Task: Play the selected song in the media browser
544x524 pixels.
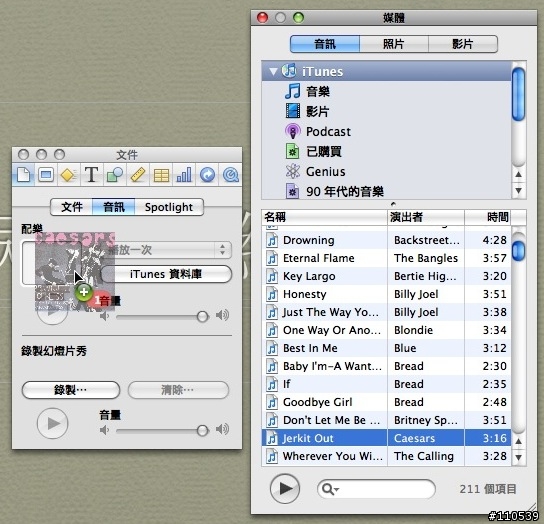Action: (285, 489)
